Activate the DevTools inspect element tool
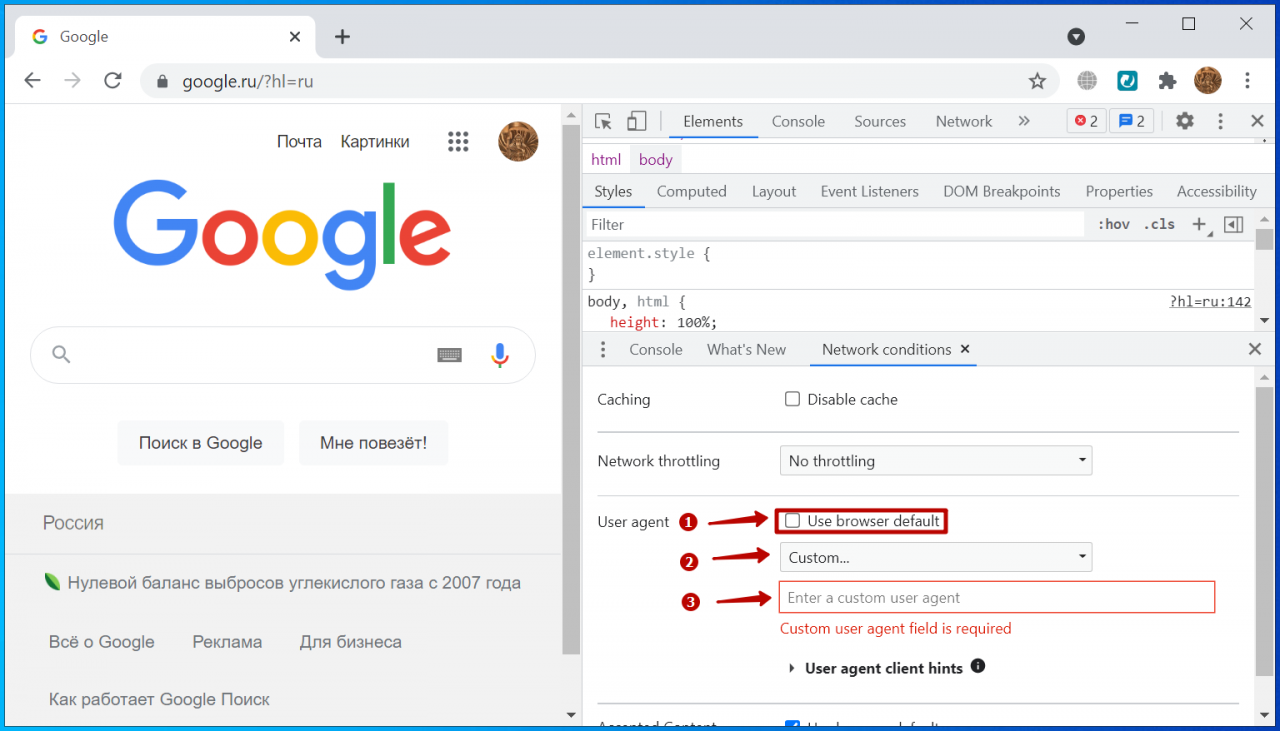The width and height of the screenshot is (1280, 731). tap(603, 121)
